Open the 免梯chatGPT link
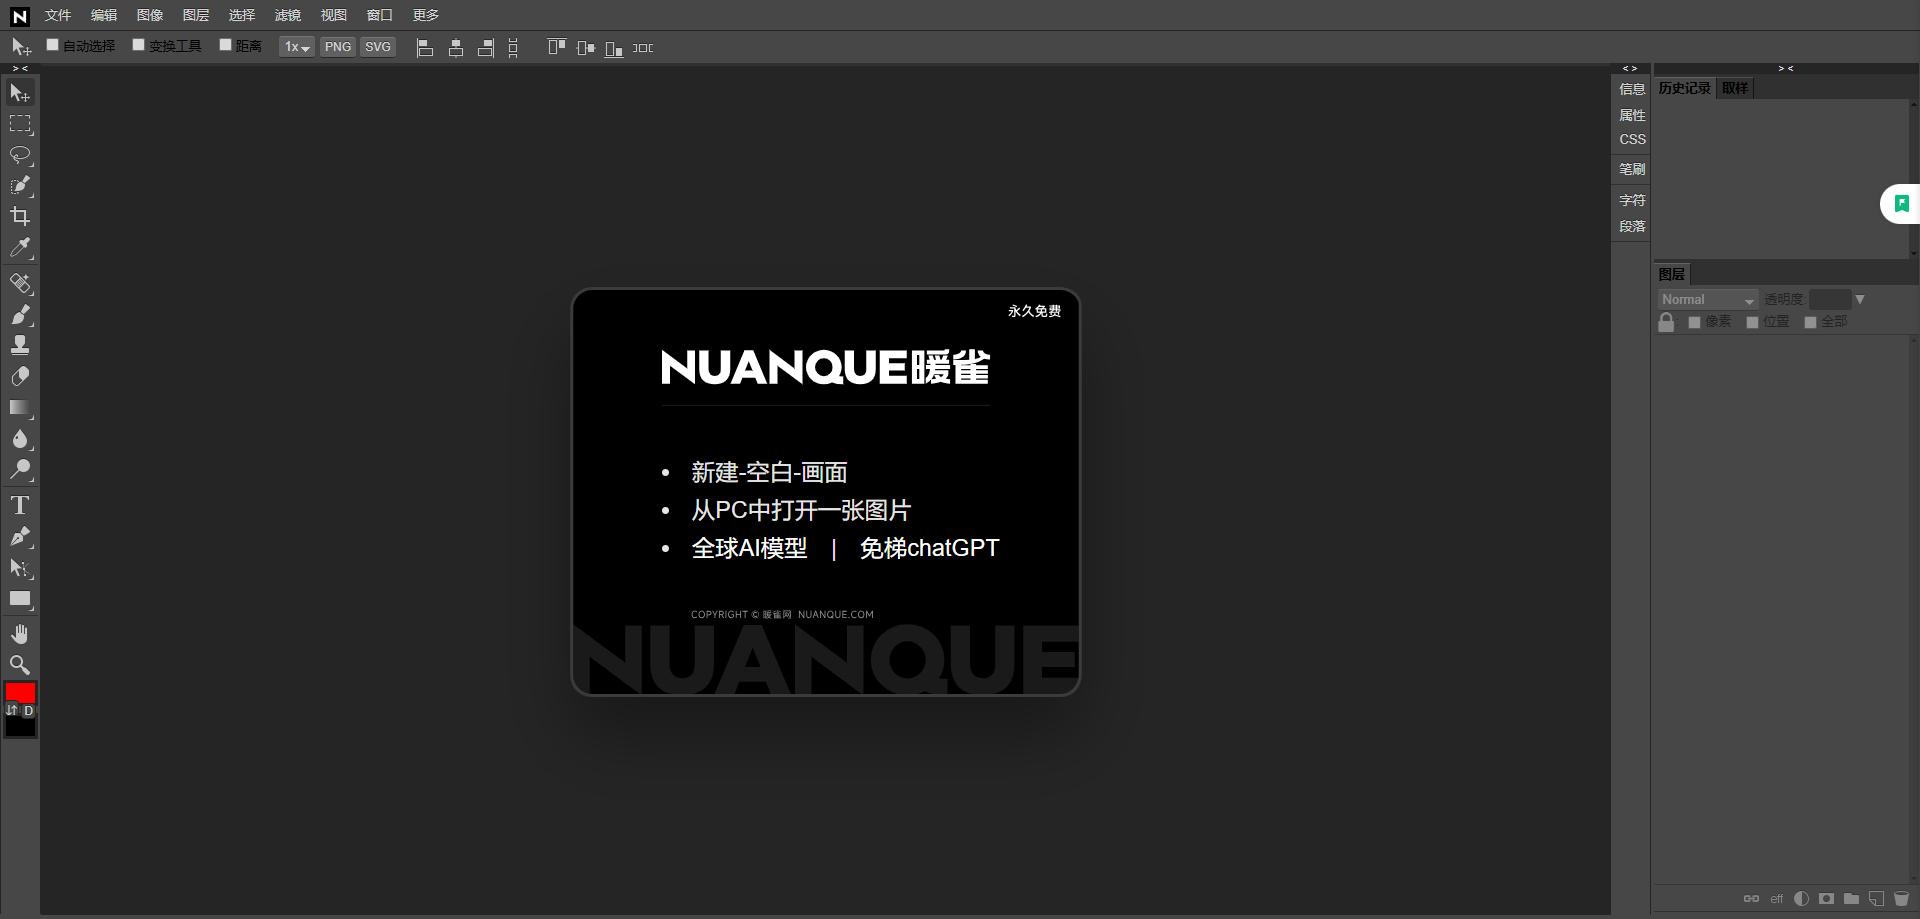The image size is (1920, 919). click(929, 548)
